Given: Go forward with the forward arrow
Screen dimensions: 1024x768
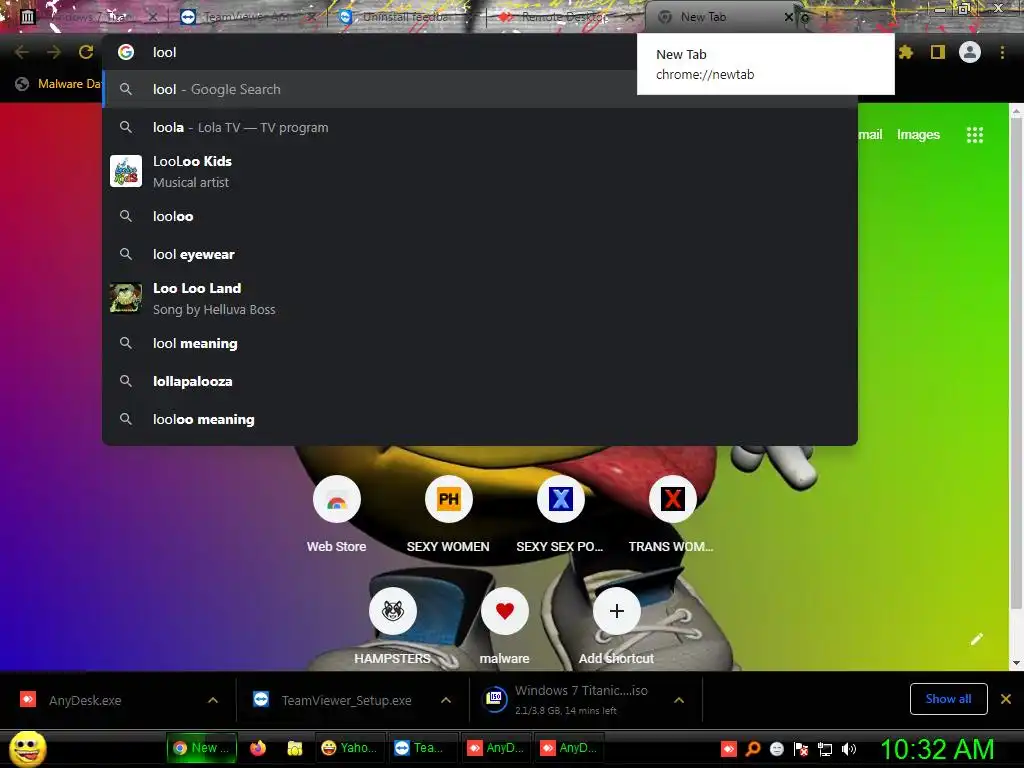Looking at the screenshot, I should [x=54, y=52].
